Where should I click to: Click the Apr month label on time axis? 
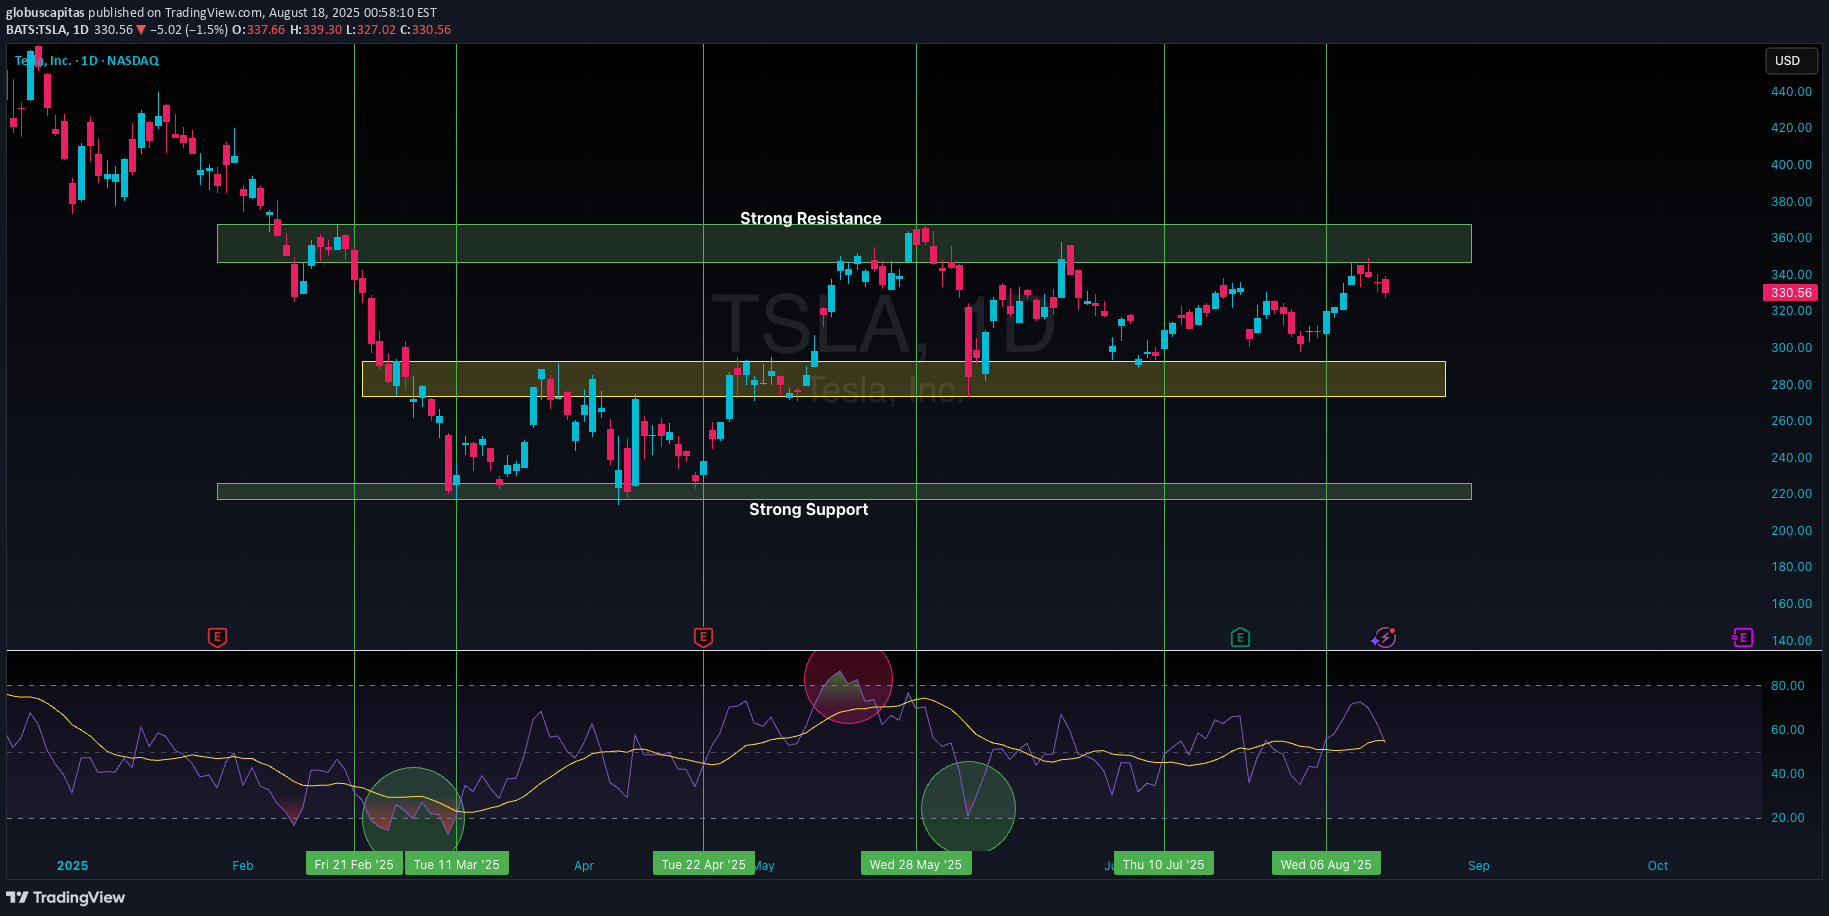(x=584, y=866)
